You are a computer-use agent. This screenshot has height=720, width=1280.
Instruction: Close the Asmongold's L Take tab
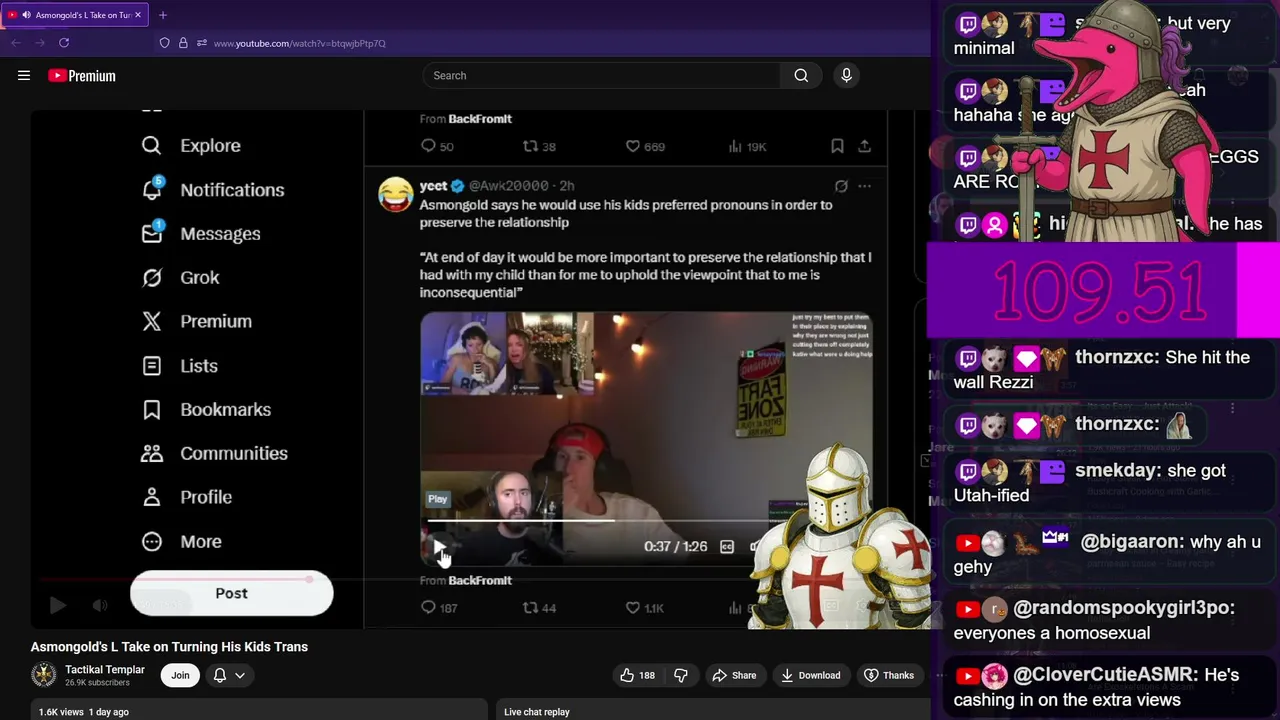coord(138,15)
